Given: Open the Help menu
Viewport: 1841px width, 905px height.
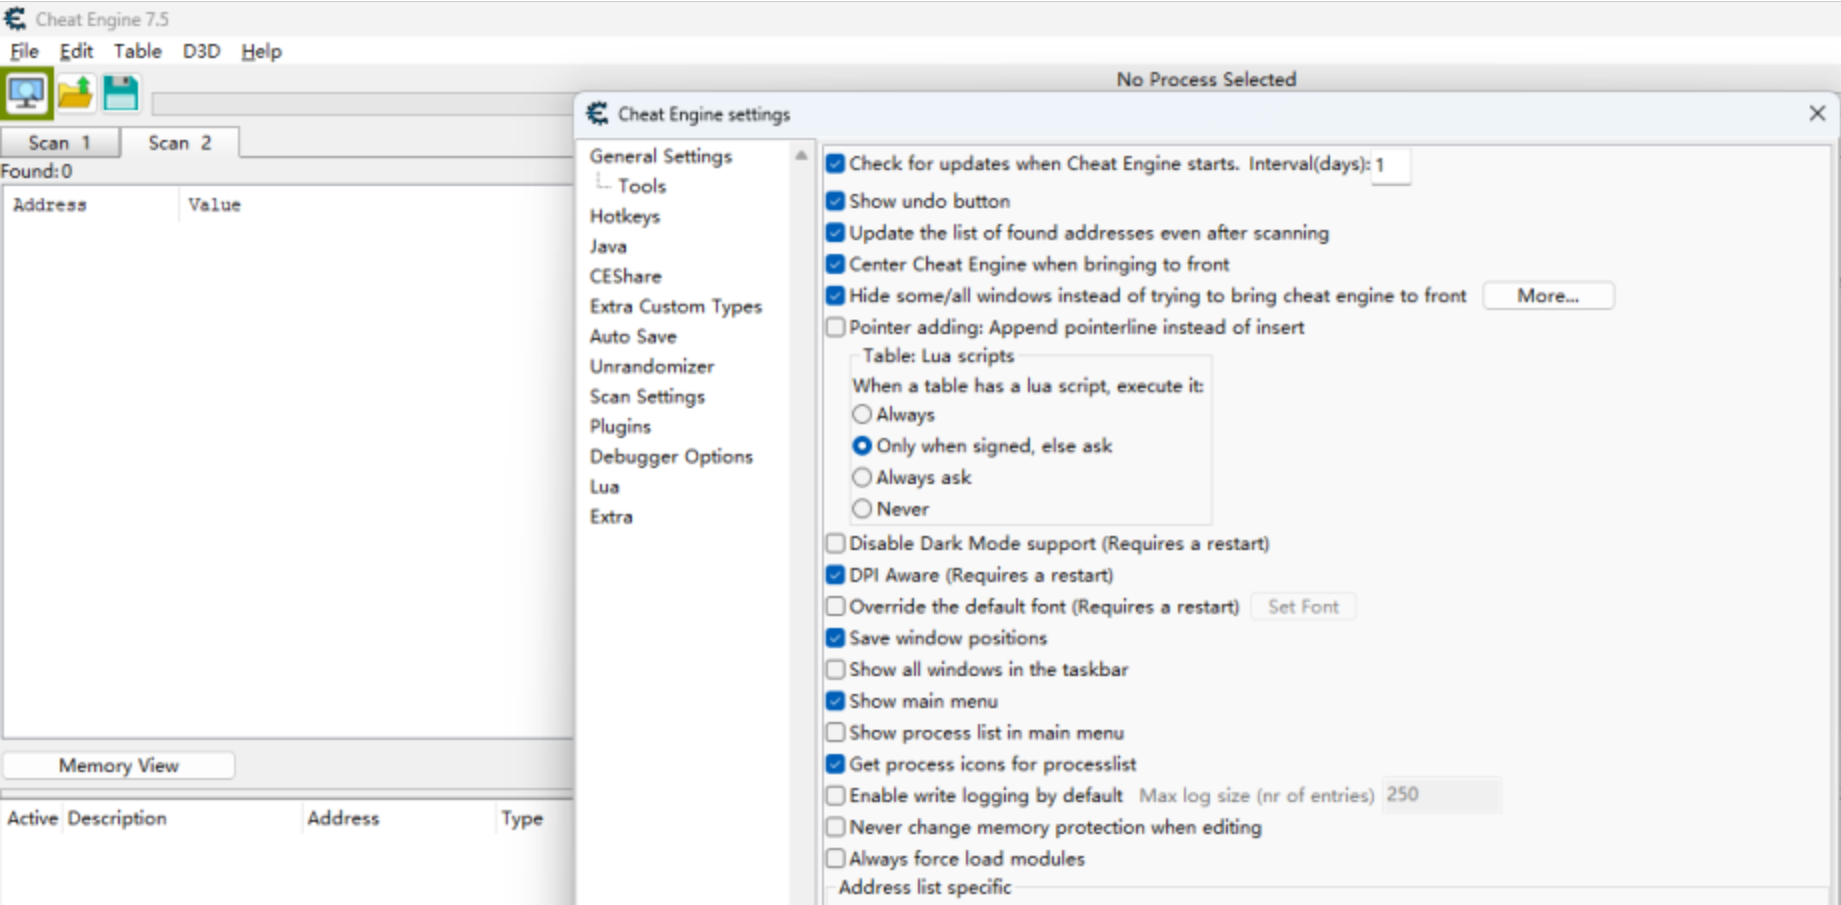Looking at the screenshot, I should point(261,51).
